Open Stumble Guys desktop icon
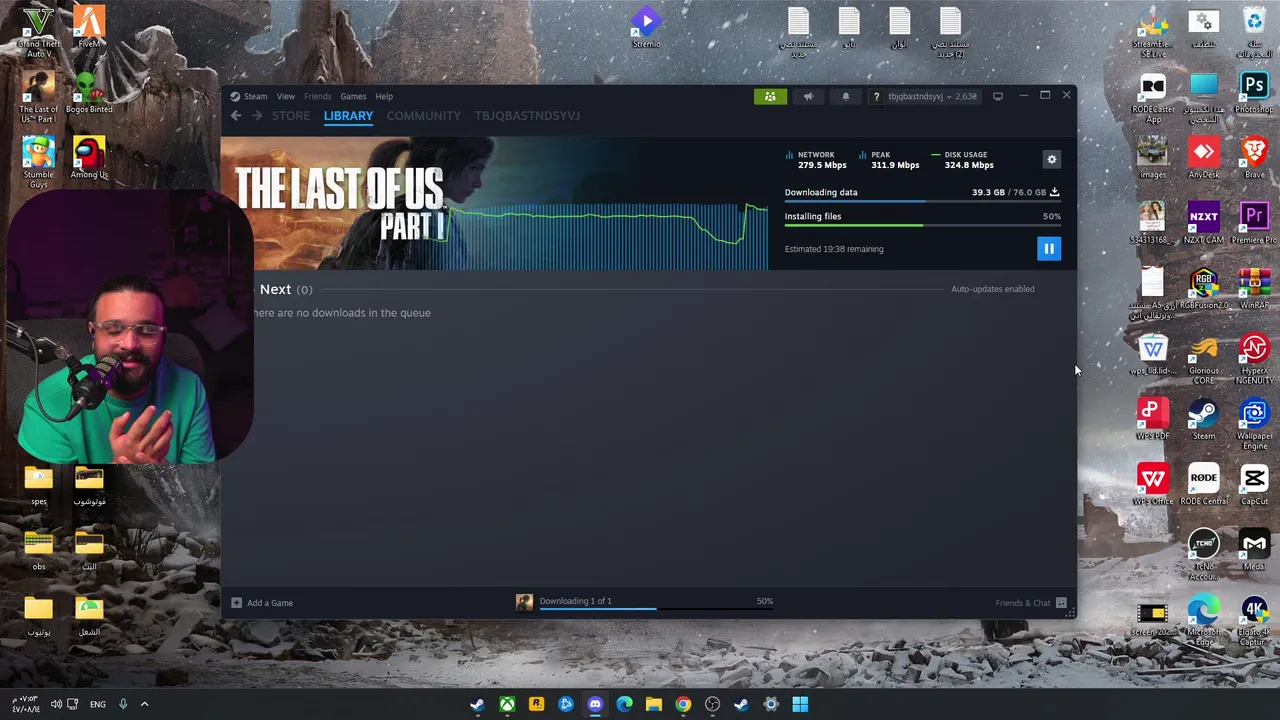1280x720 pixels. coord(38,162)
